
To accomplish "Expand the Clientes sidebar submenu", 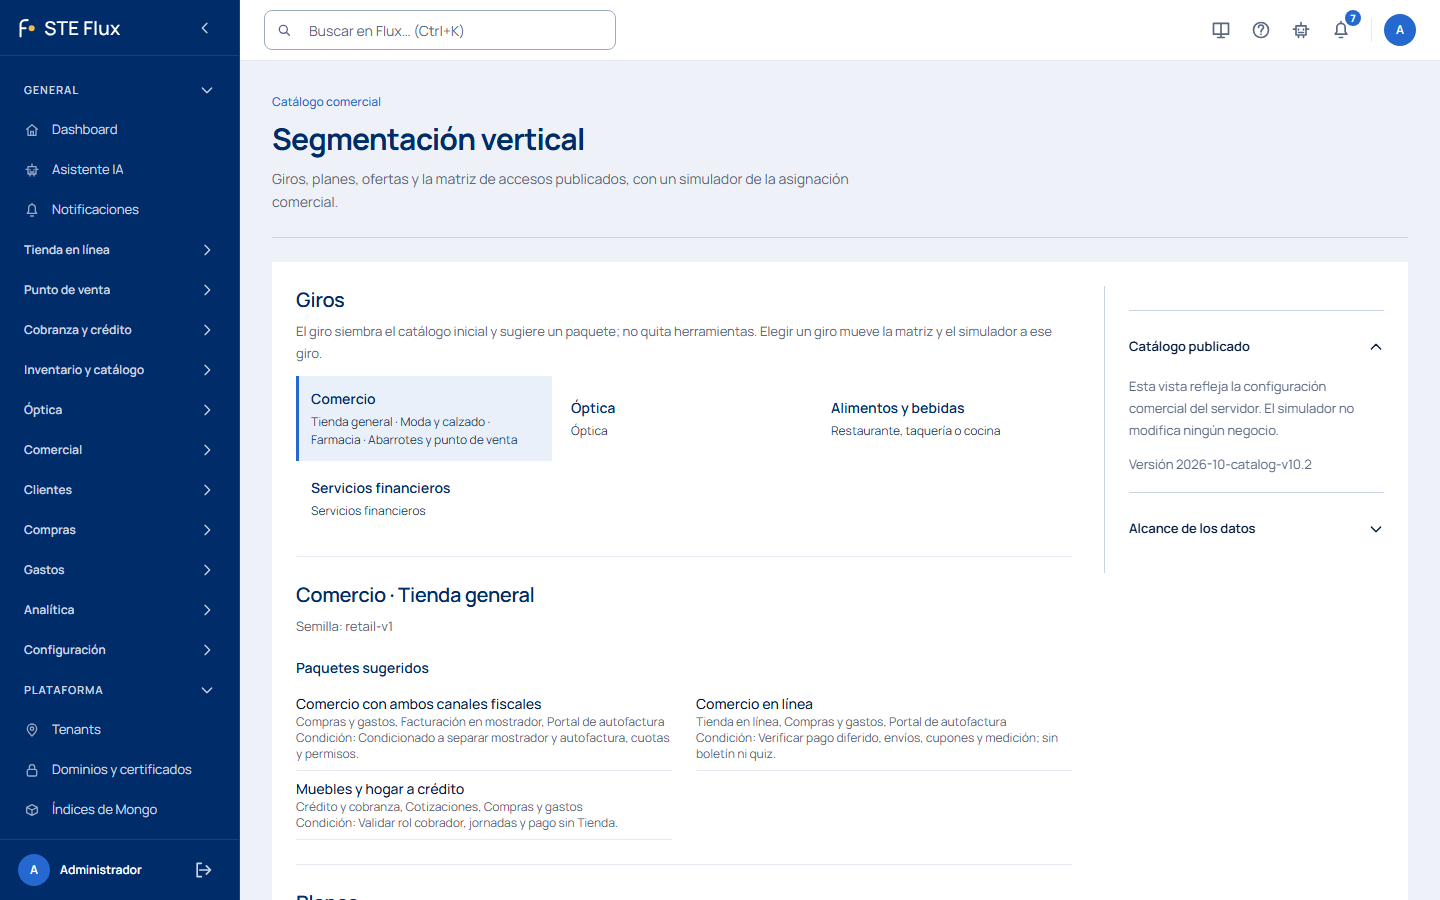I will pyautogui.click(x=120, y=490).
